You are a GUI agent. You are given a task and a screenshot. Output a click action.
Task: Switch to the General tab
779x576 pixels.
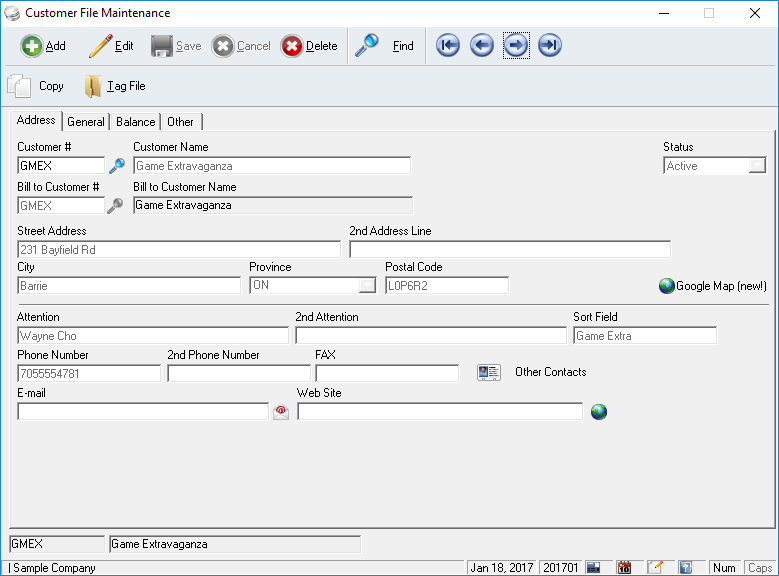[x=86, y=122]
